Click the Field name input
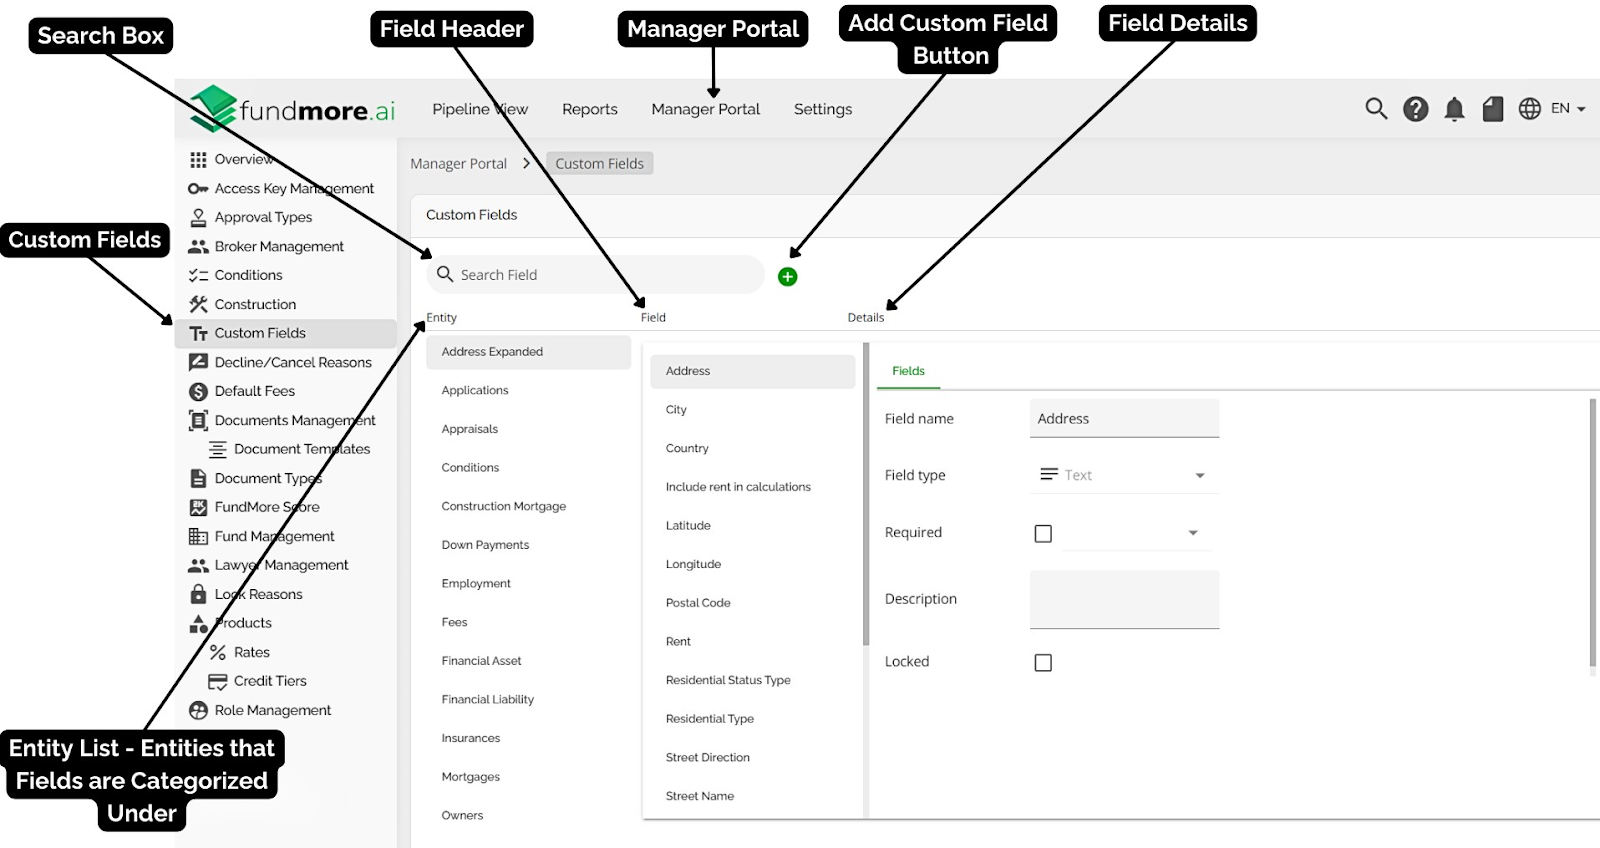This screenshot has width=1600, height=848. click(1124, 419)
